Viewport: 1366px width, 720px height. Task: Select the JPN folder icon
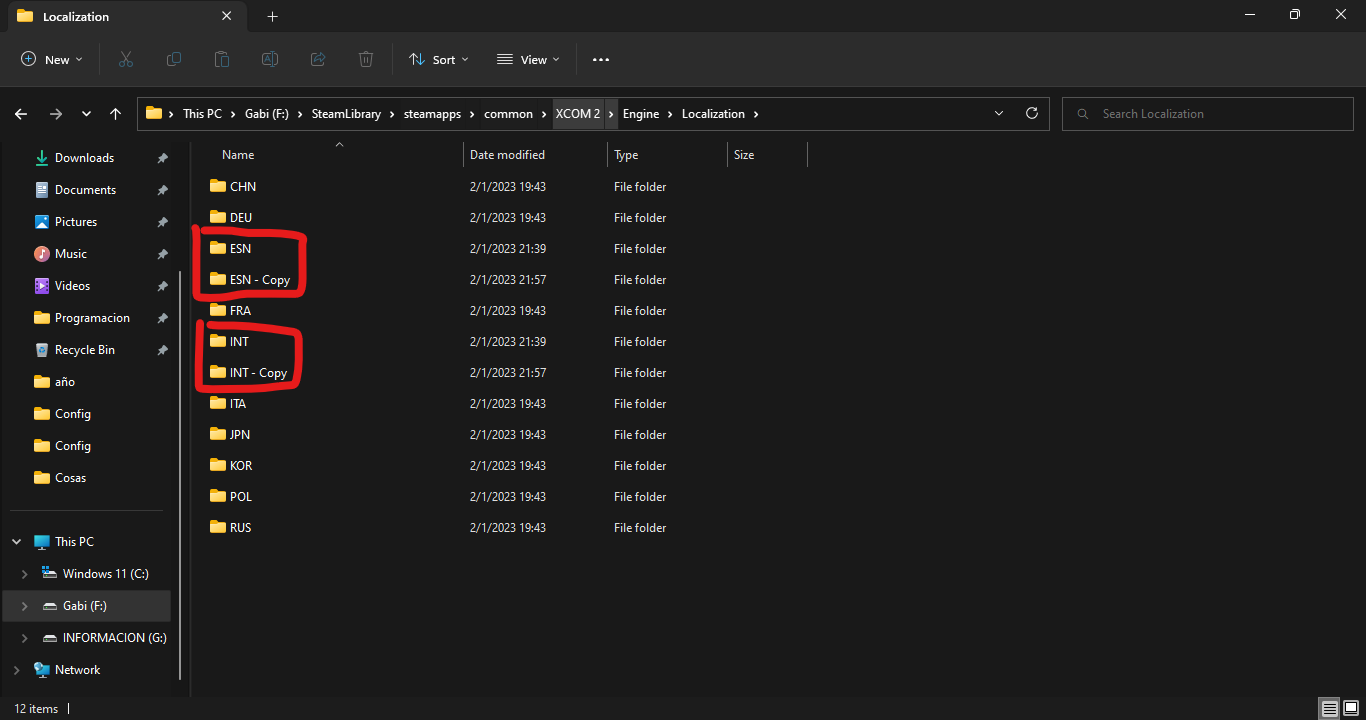click(218, 434)
